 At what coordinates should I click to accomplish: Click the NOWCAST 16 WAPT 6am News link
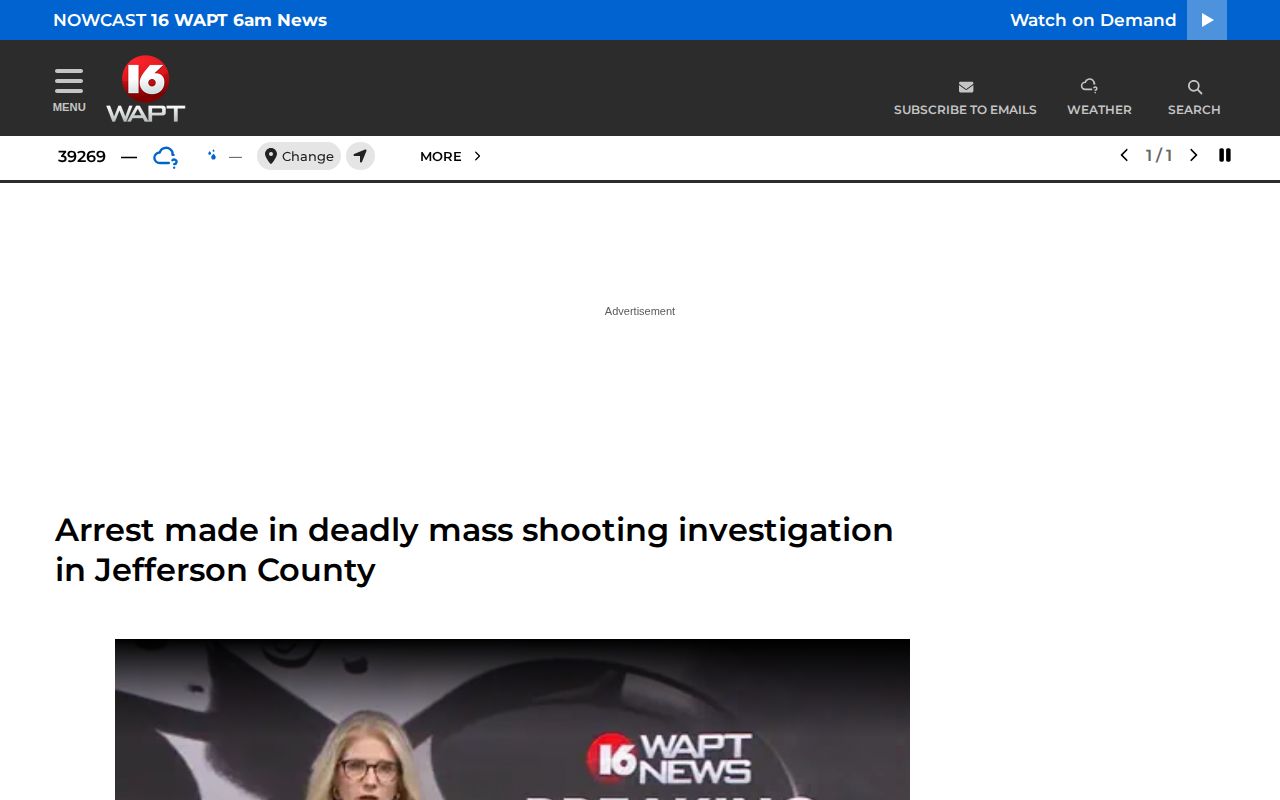pyautogui.click(x=190, y=20)
